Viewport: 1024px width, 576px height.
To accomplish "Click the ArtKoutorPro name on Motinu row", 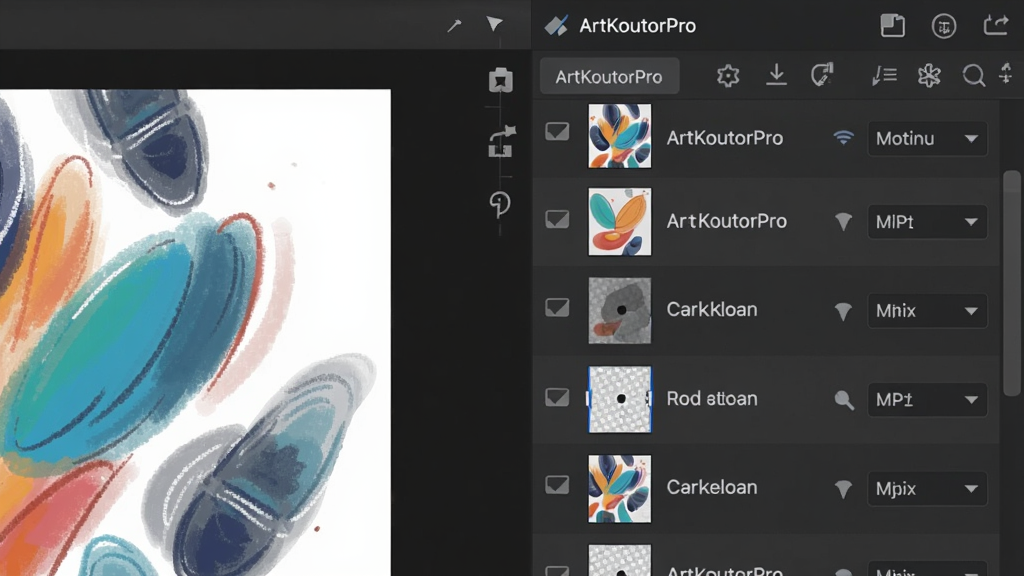I will [x=725, y=138].
